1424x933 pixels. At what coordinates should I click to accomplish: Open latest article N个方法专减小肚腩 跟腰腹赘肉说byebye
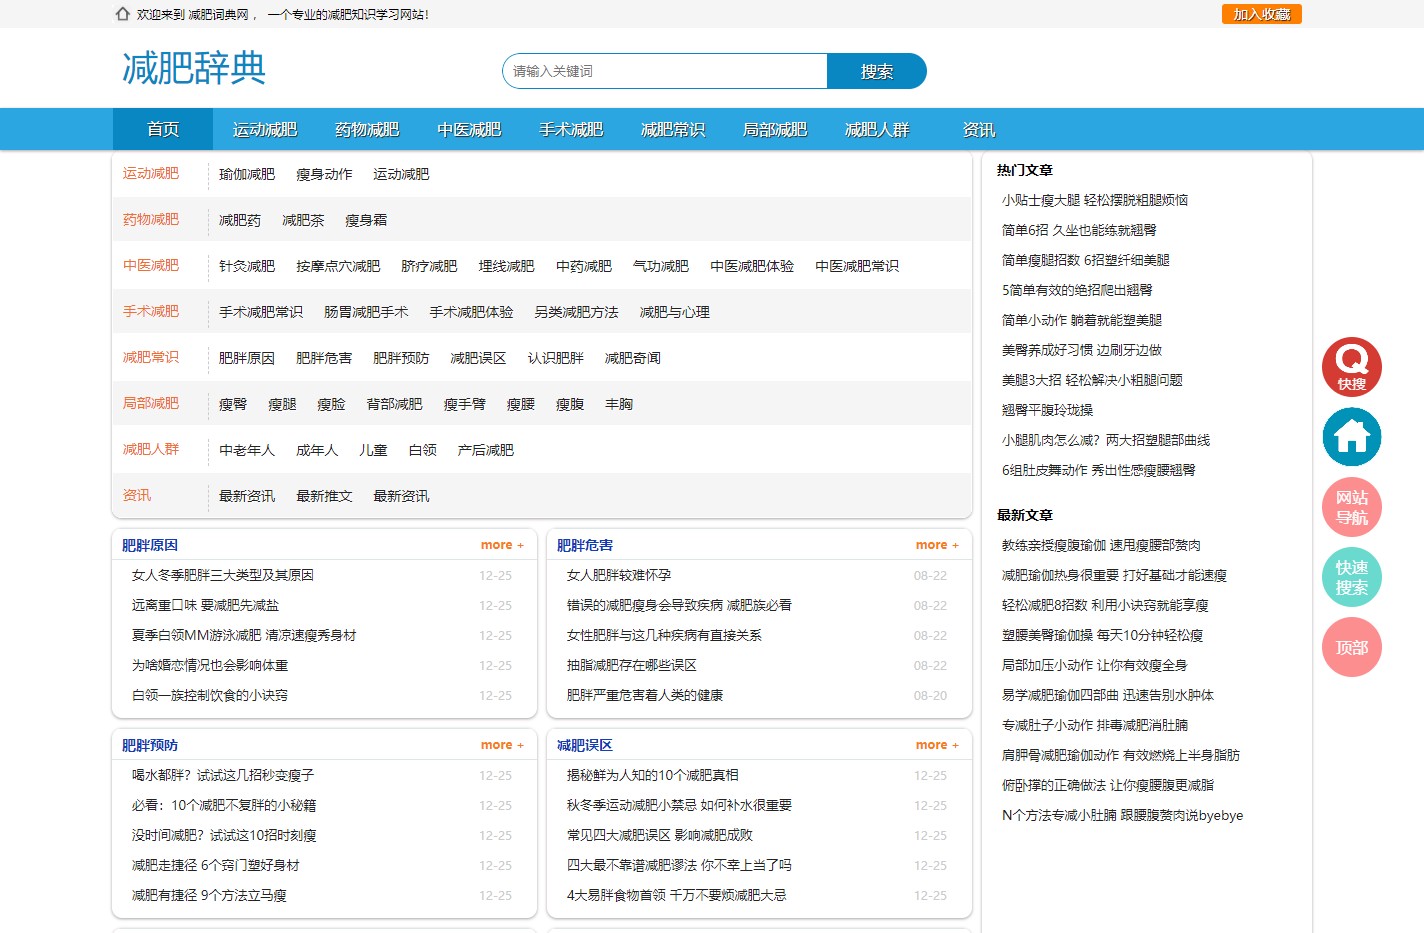(1122, 815)
